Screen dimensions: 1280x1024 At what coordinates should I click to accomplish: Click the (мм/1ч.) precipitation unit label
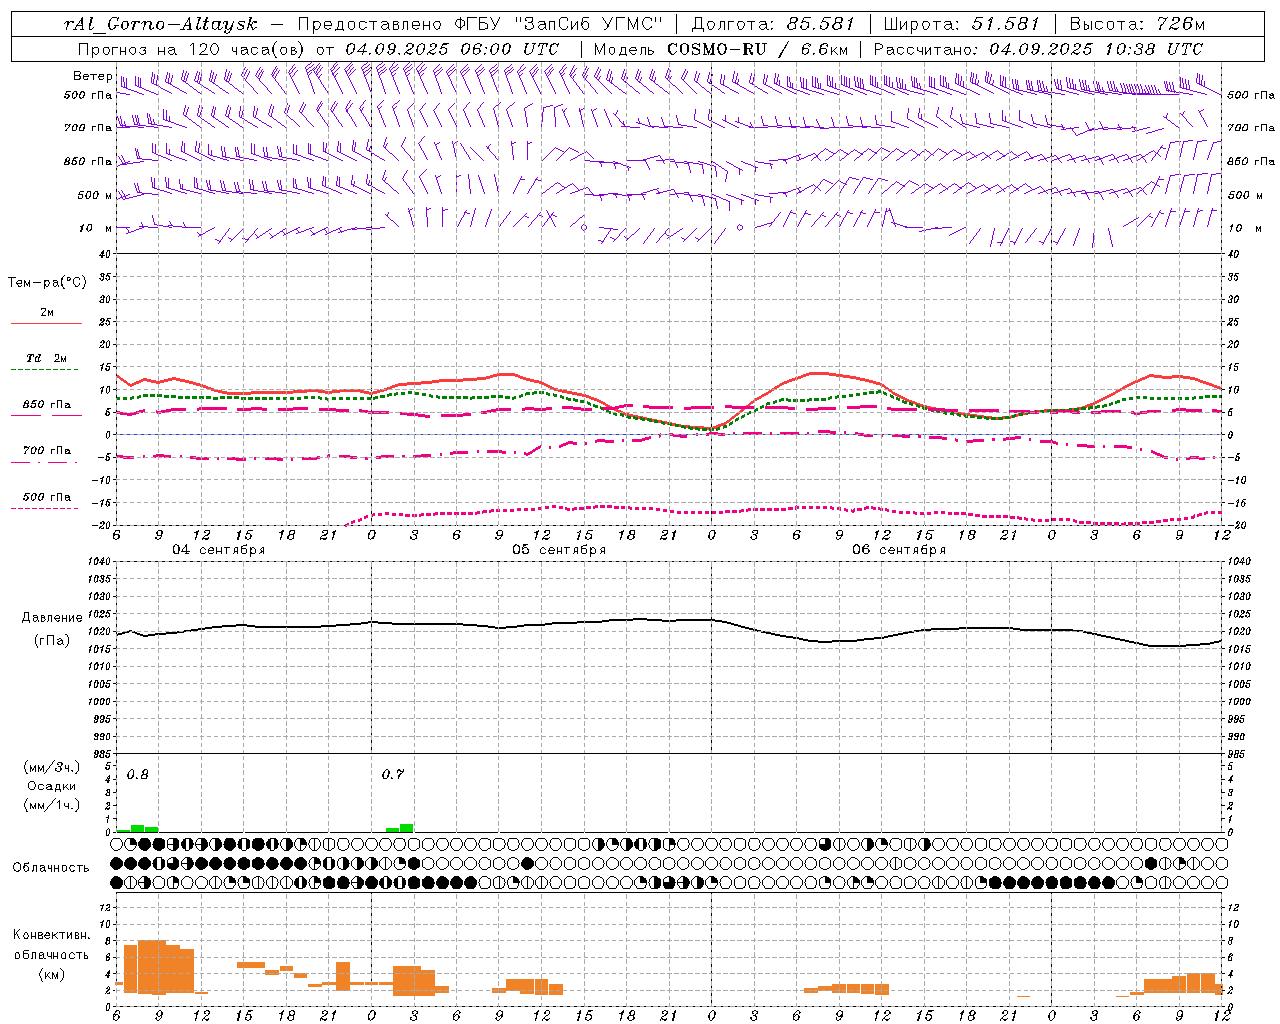click(x=52, y=804)
